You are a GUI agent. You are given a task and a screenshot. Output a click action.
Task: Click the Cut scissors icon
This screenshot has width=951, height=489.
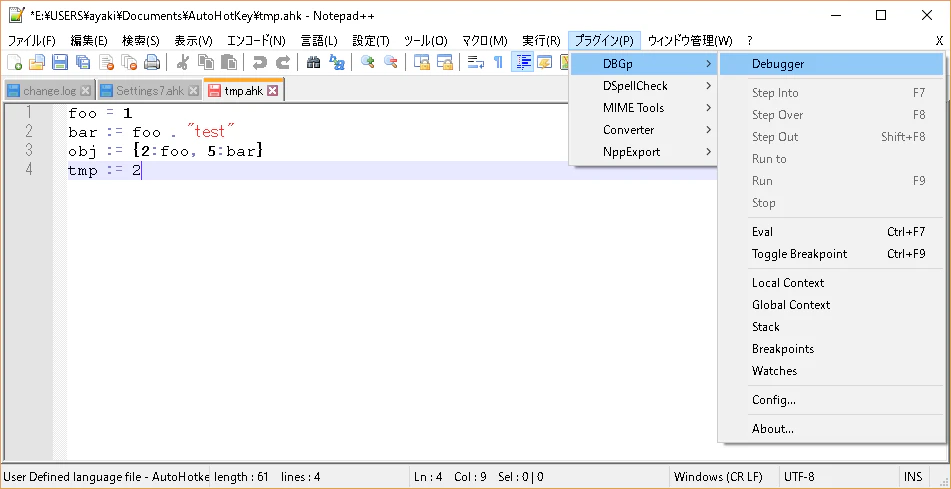(x=182, y=62)
